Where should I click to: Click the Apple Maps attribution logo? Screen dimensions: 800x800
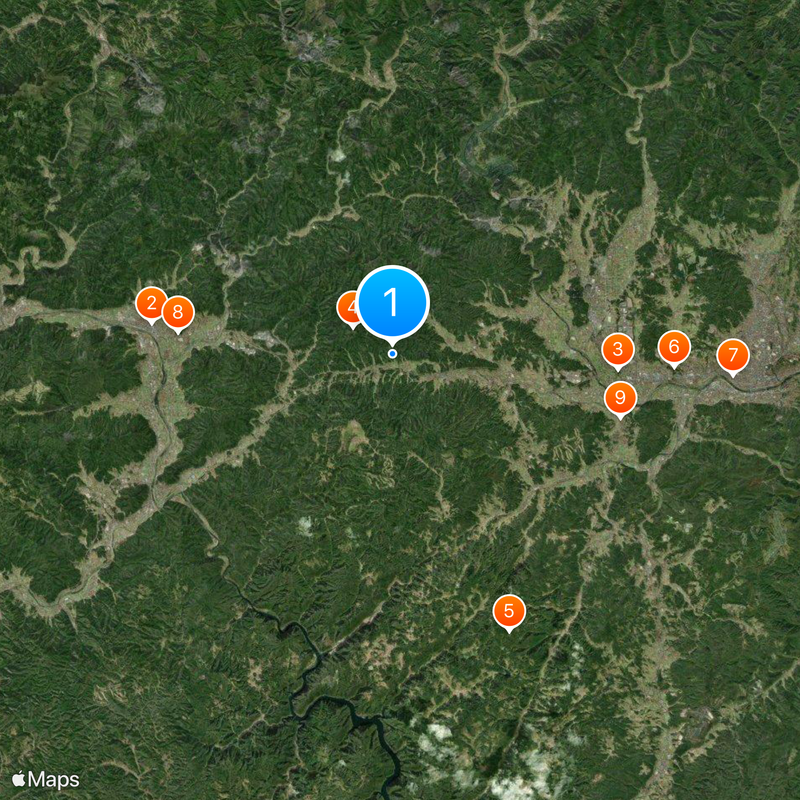coord(46,780)
